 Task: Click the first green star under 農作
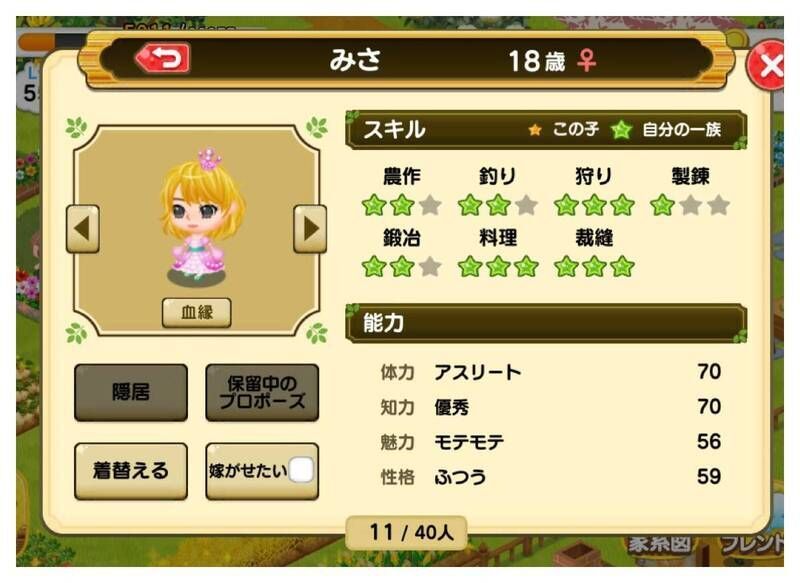(x=374, y=205)
